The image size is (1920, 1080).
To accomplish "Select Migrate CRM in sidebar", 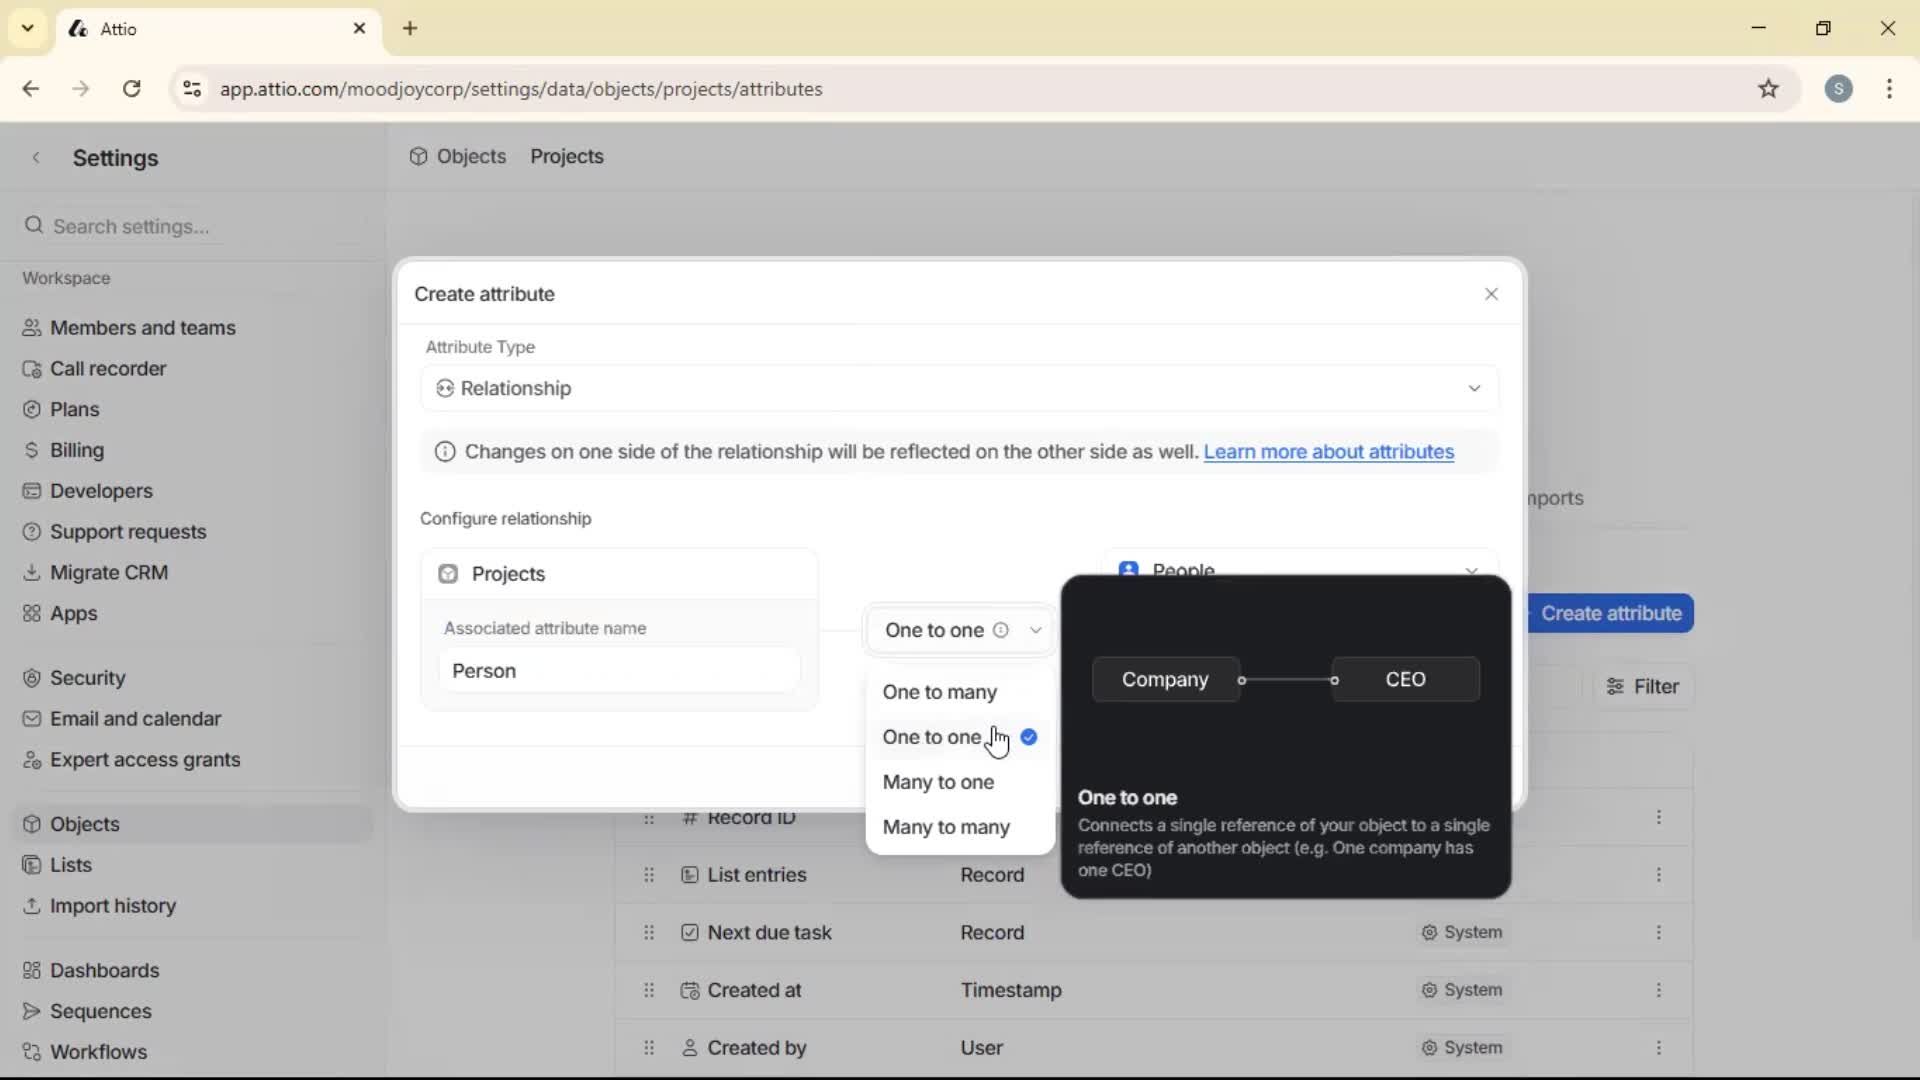I will (x=110, y=572).
